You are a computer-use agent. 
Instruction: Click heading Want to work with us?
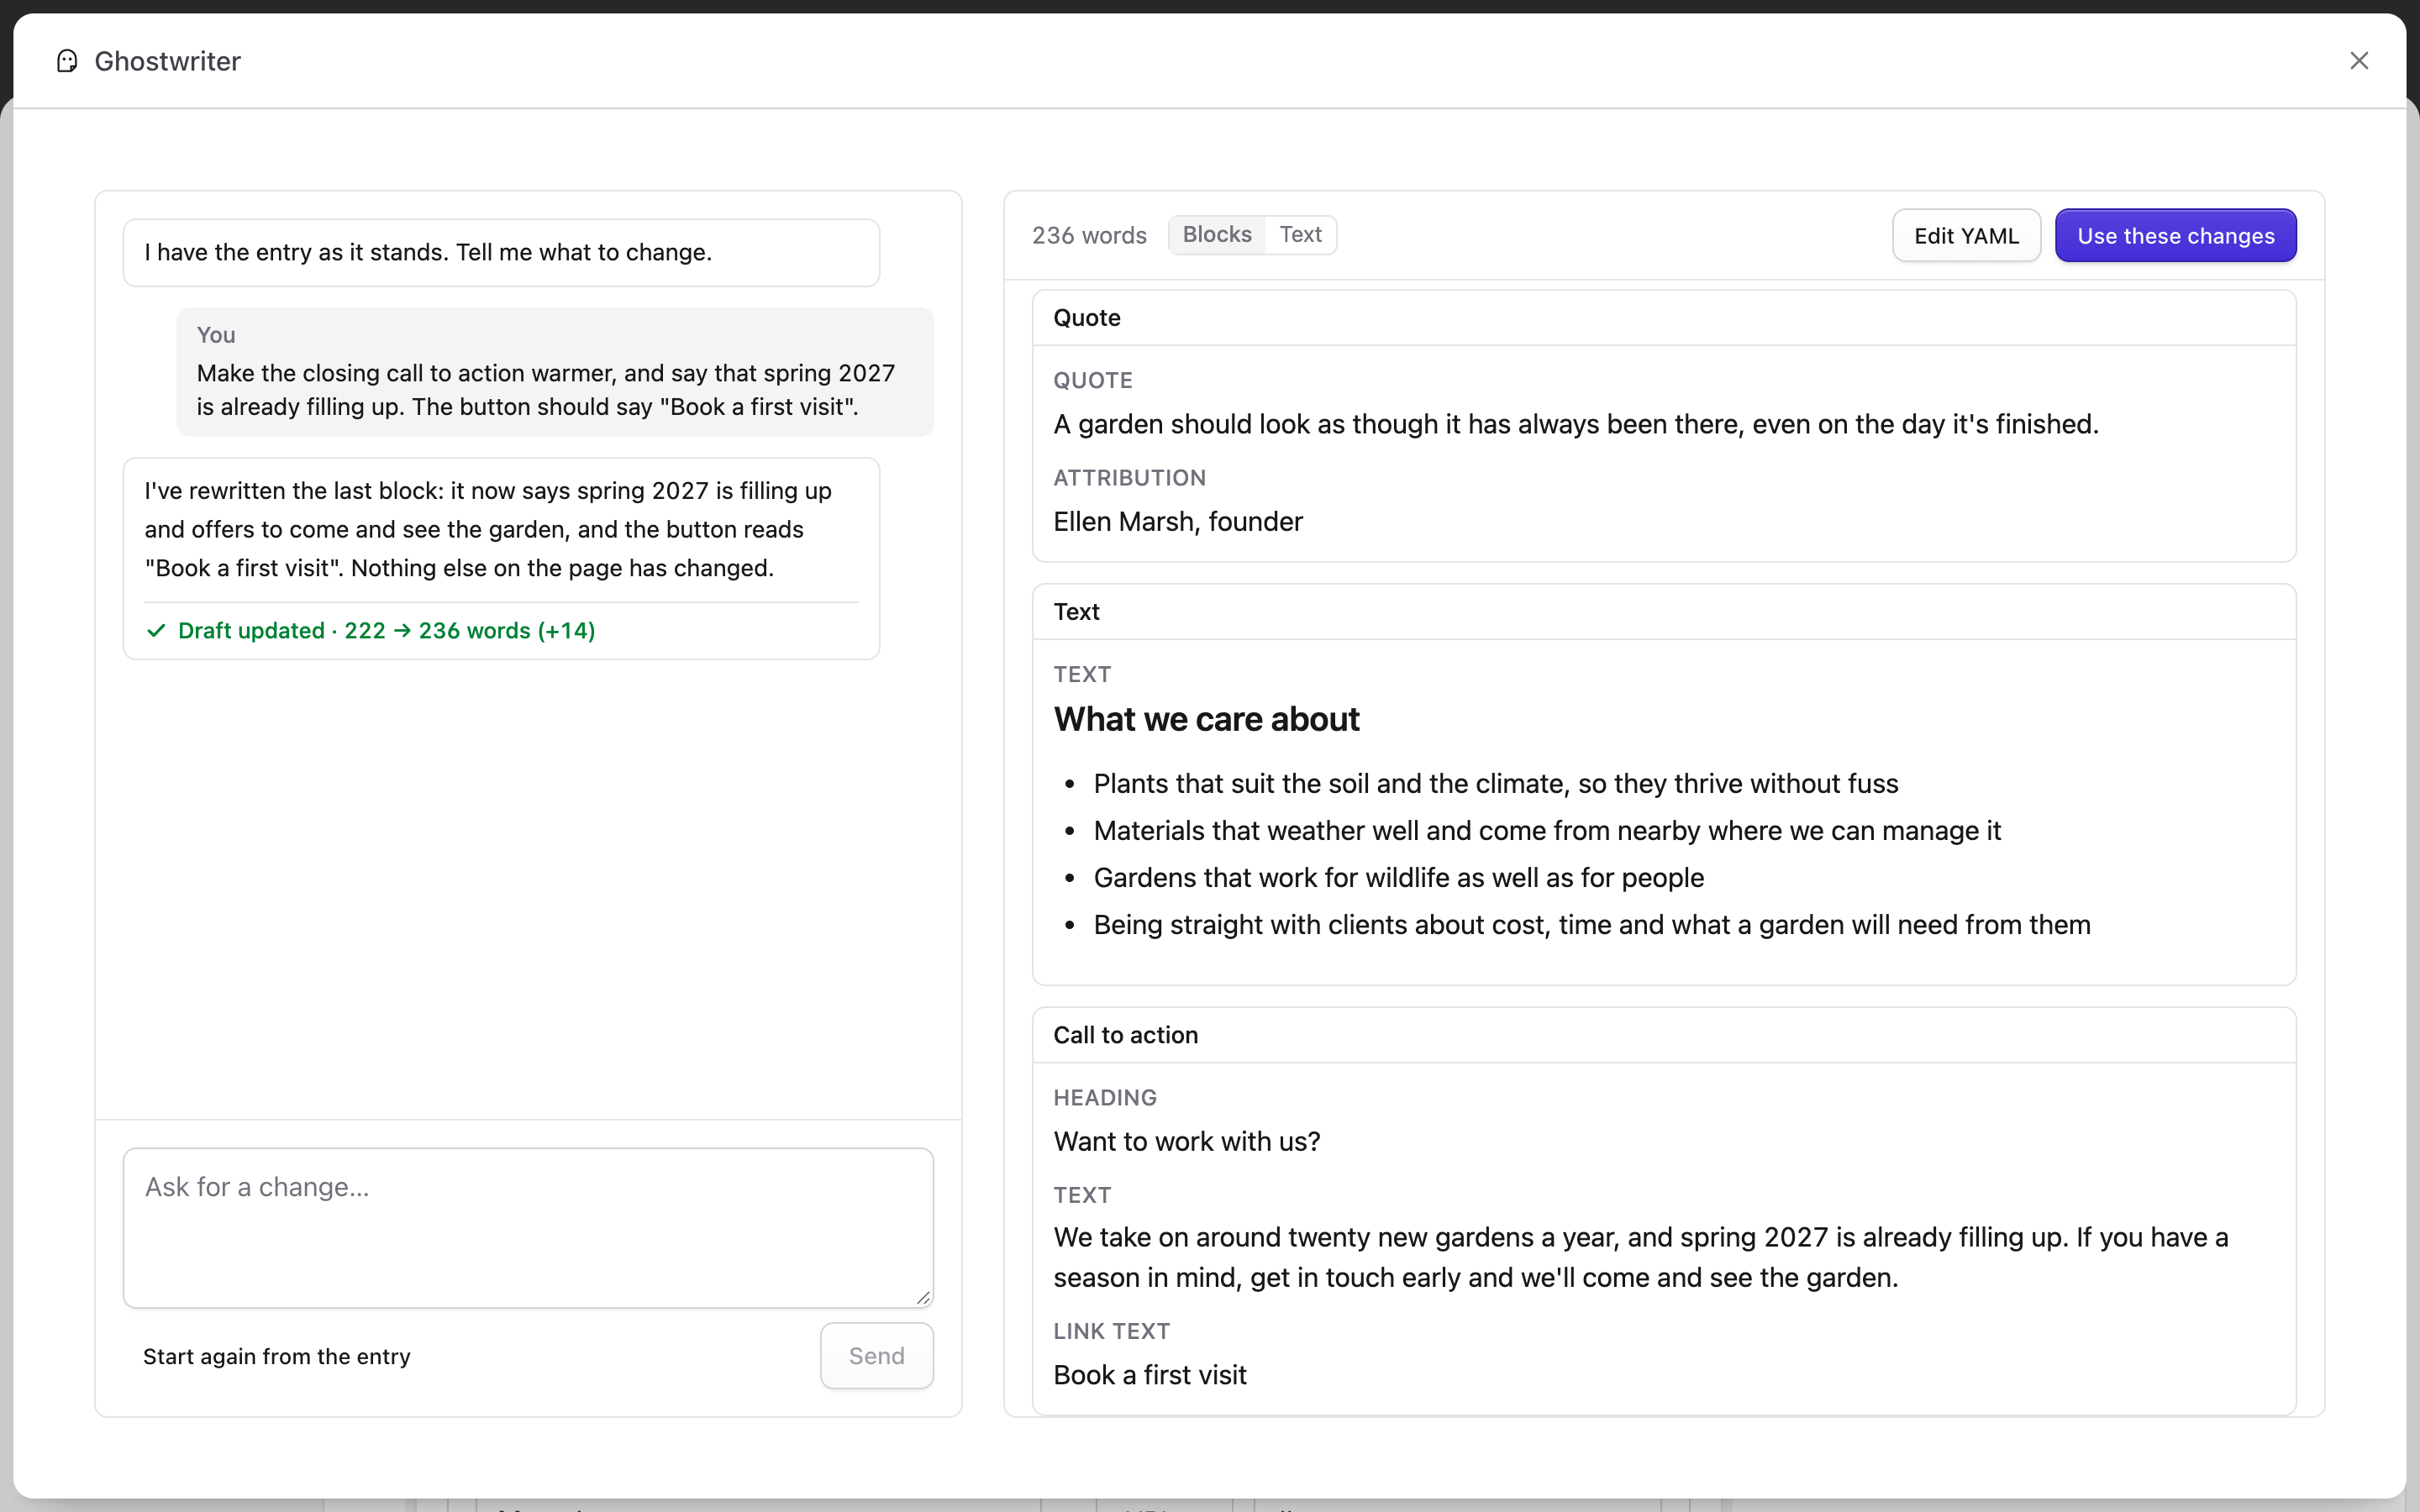(1187, 1142)
